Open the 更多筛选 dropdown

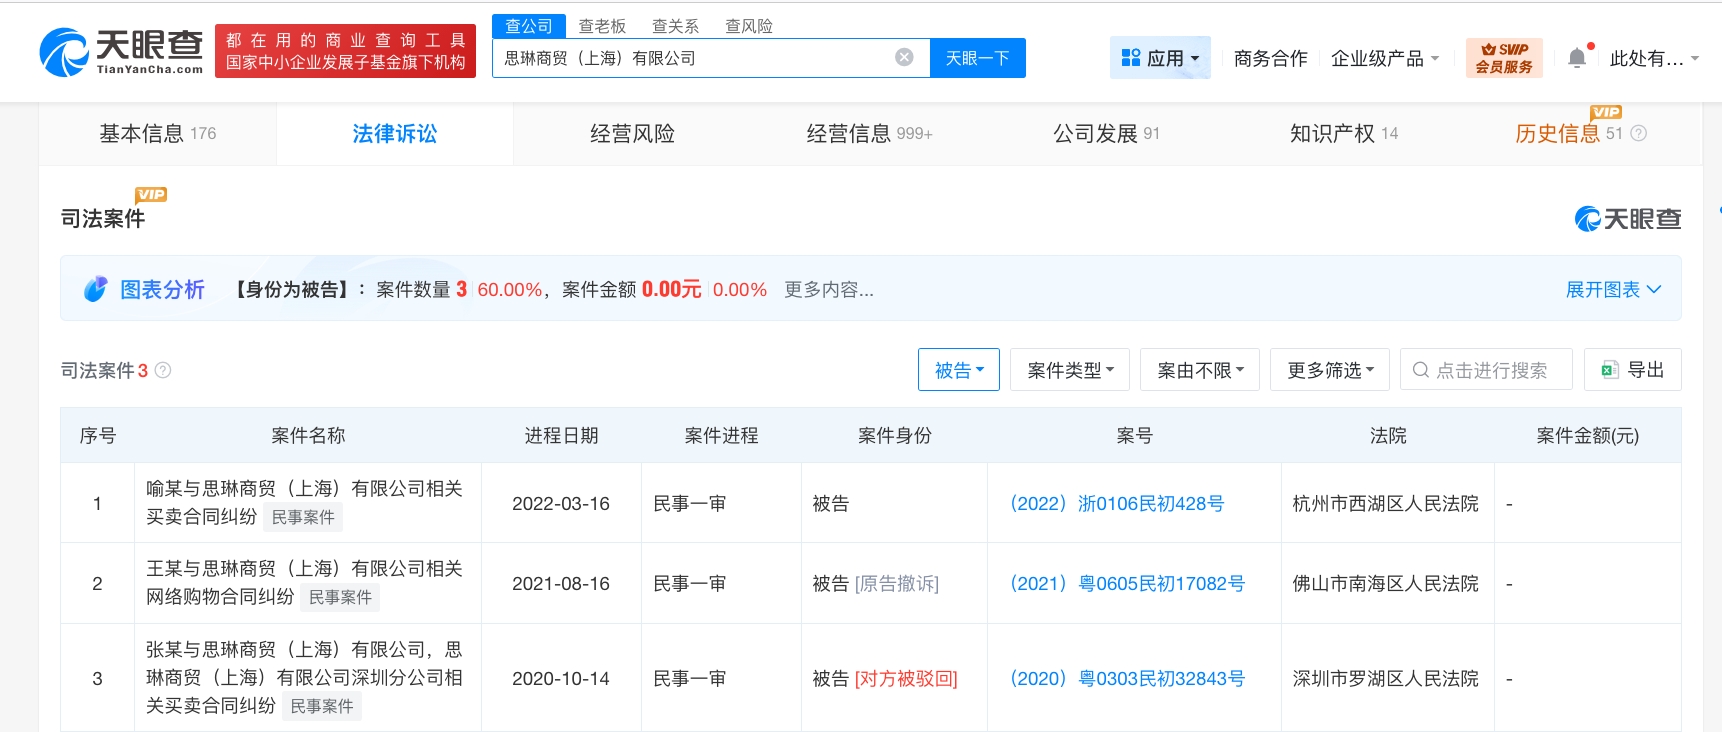point(1329,370)
